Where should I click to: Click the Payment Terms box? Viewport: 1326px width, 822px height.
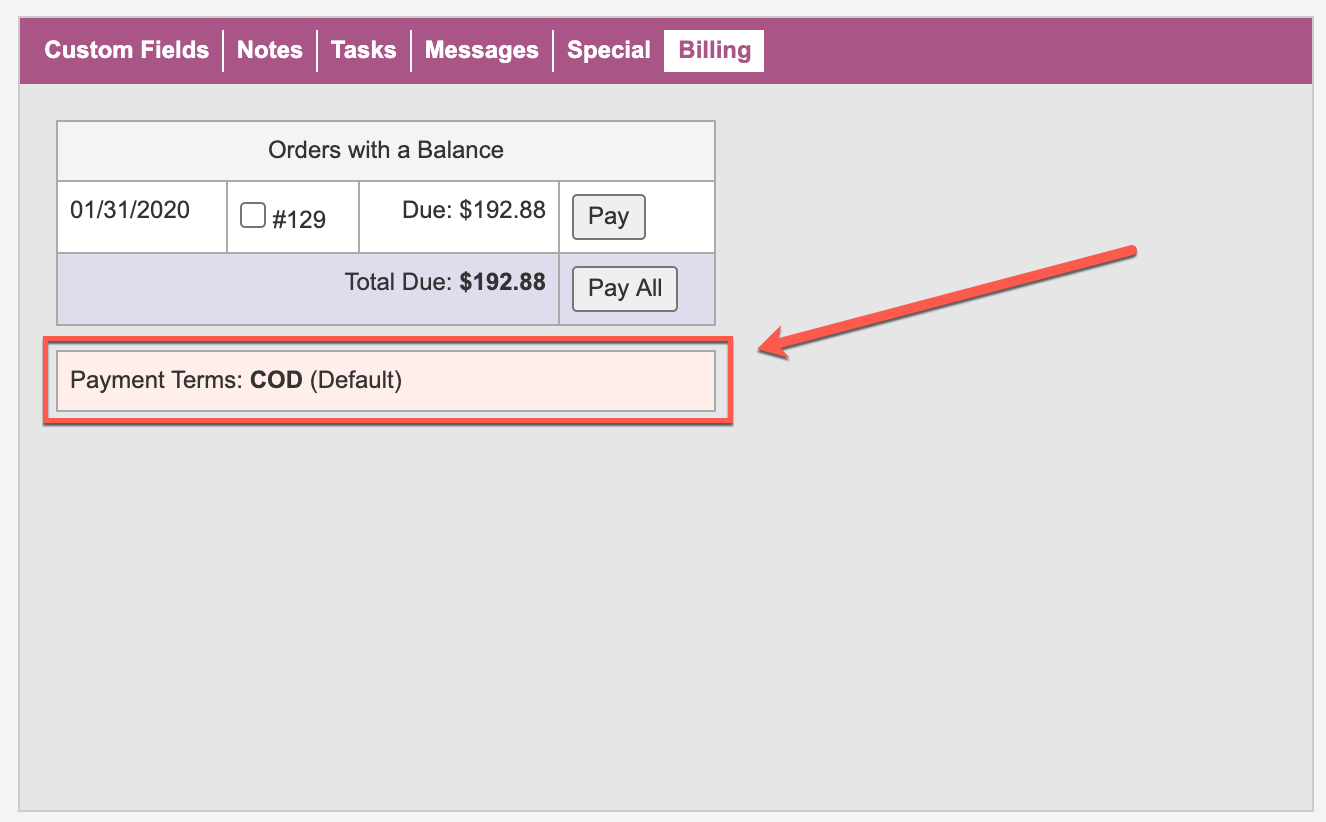click(x=386, y=381)
